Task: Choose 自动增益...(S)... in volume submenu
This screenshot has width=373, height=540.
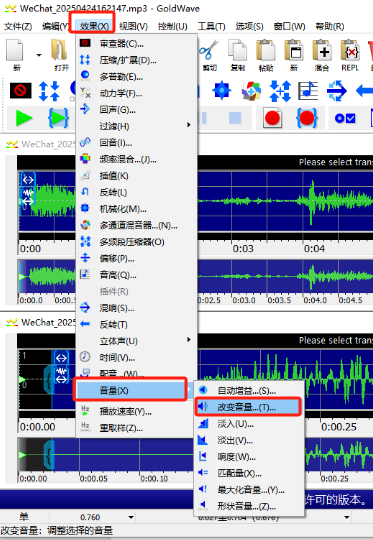Action: pos(249,391)
